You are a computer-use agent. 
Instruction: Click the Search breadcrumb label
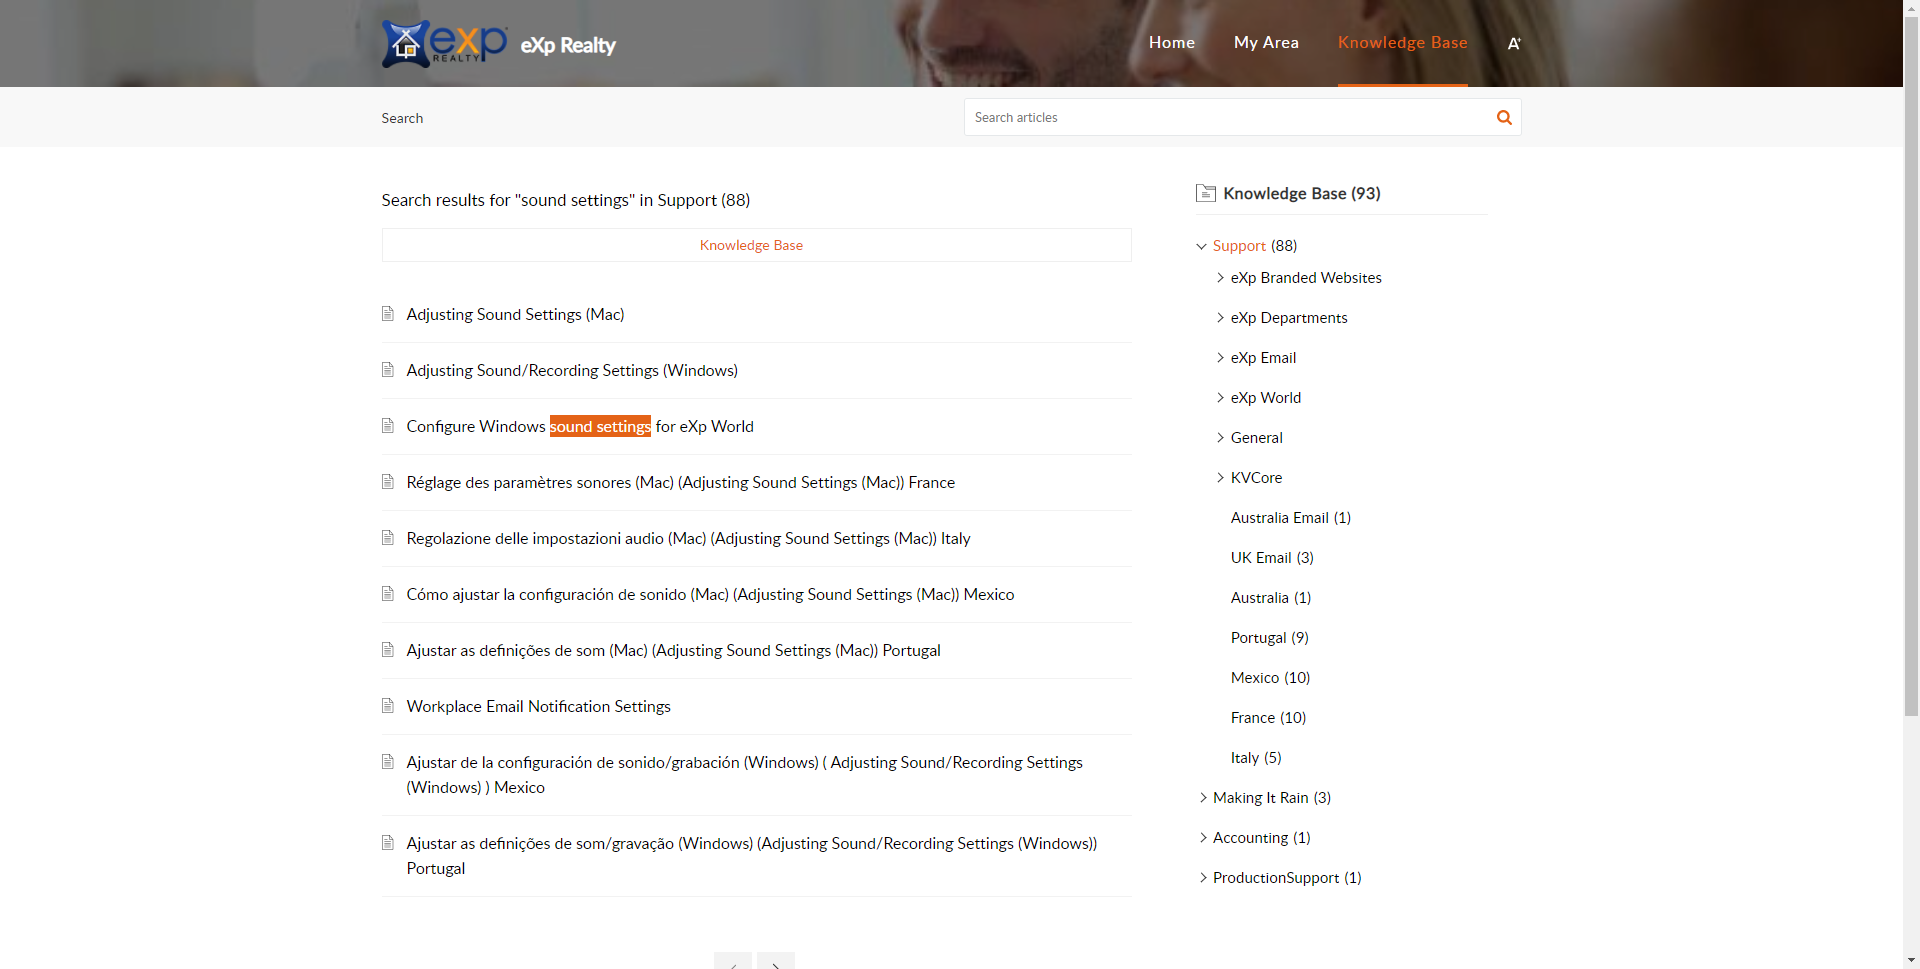(402, 118)
